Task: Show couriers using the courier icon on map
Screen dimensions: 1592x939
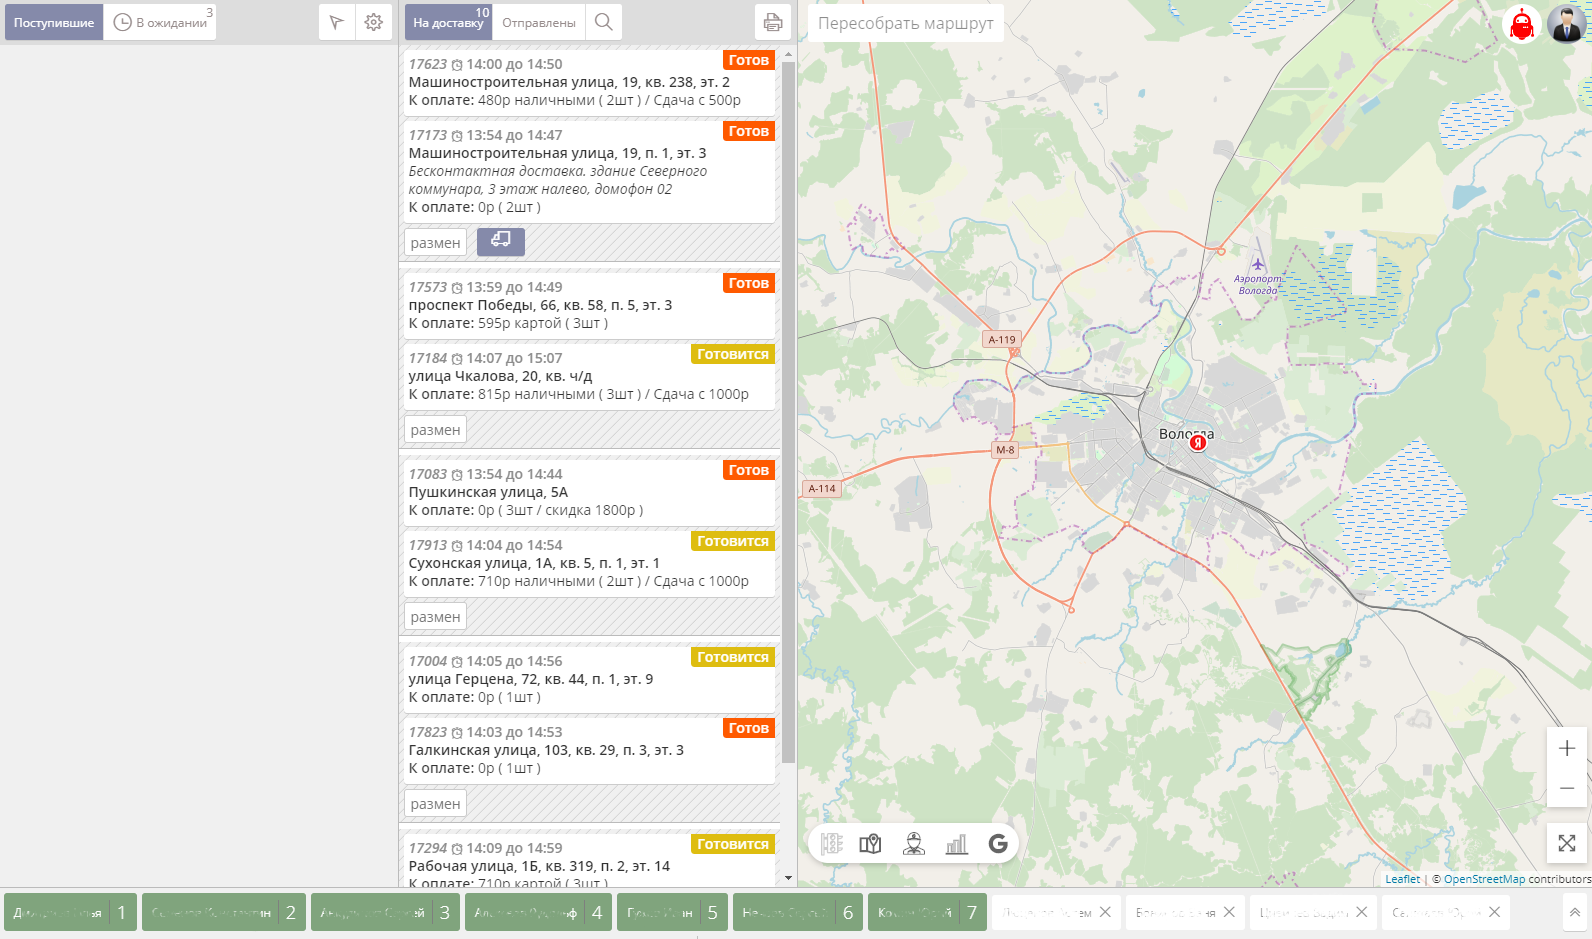Action: [913, 844]
